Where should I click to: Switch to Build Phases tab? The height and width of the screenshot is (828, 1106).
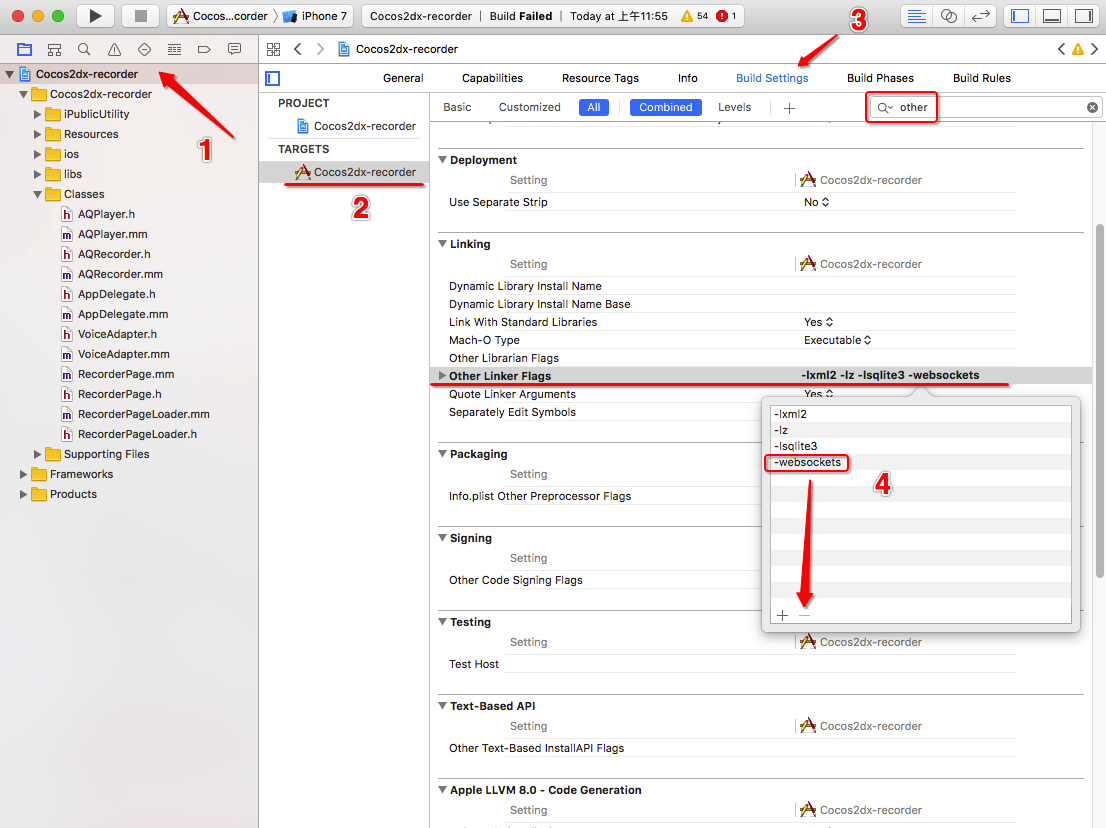tap(880, 78)
